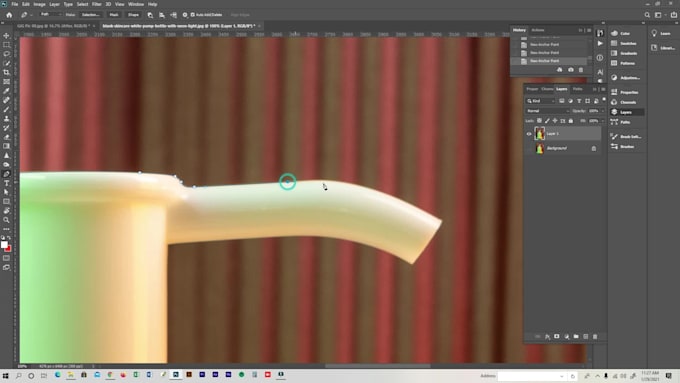Select the Eraser tool

(7, 137)
